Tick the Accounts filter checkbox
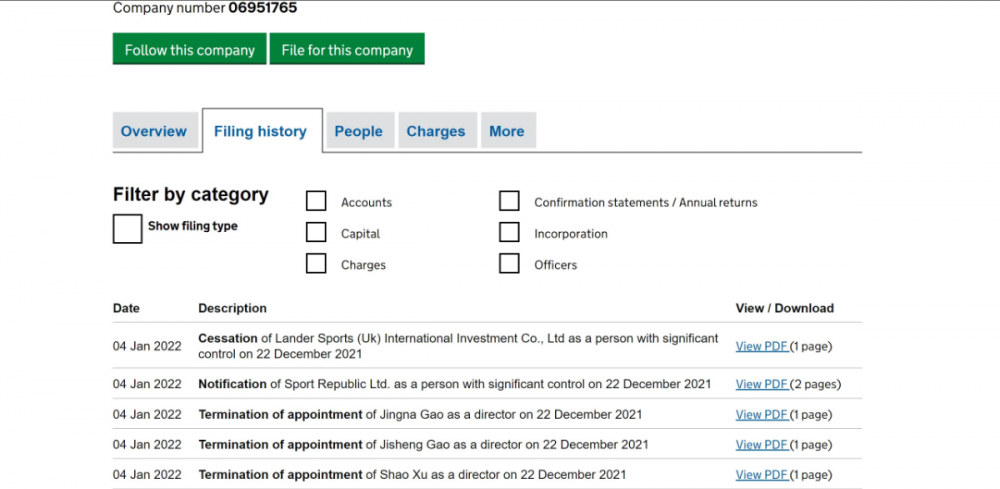The height and width of the screenshot is (489, 1000). 316,201
